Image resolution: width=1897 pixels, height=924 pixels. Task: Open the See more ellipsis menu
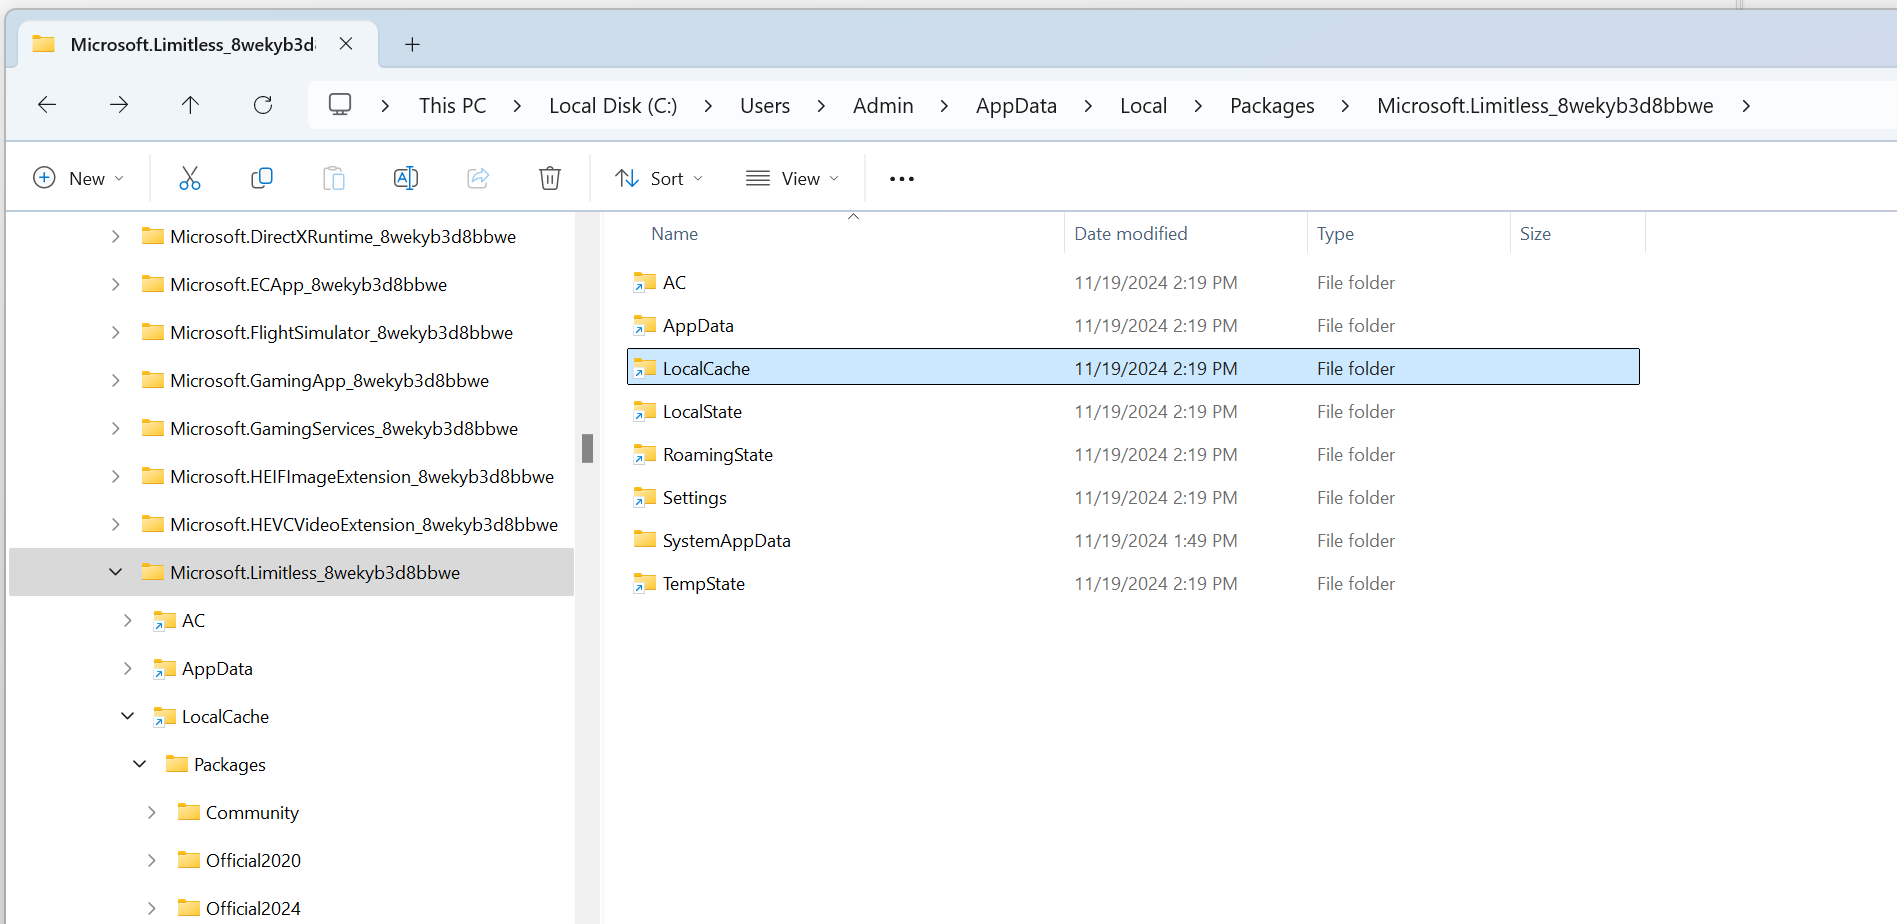pyautogui.click(x=902, y=179)
